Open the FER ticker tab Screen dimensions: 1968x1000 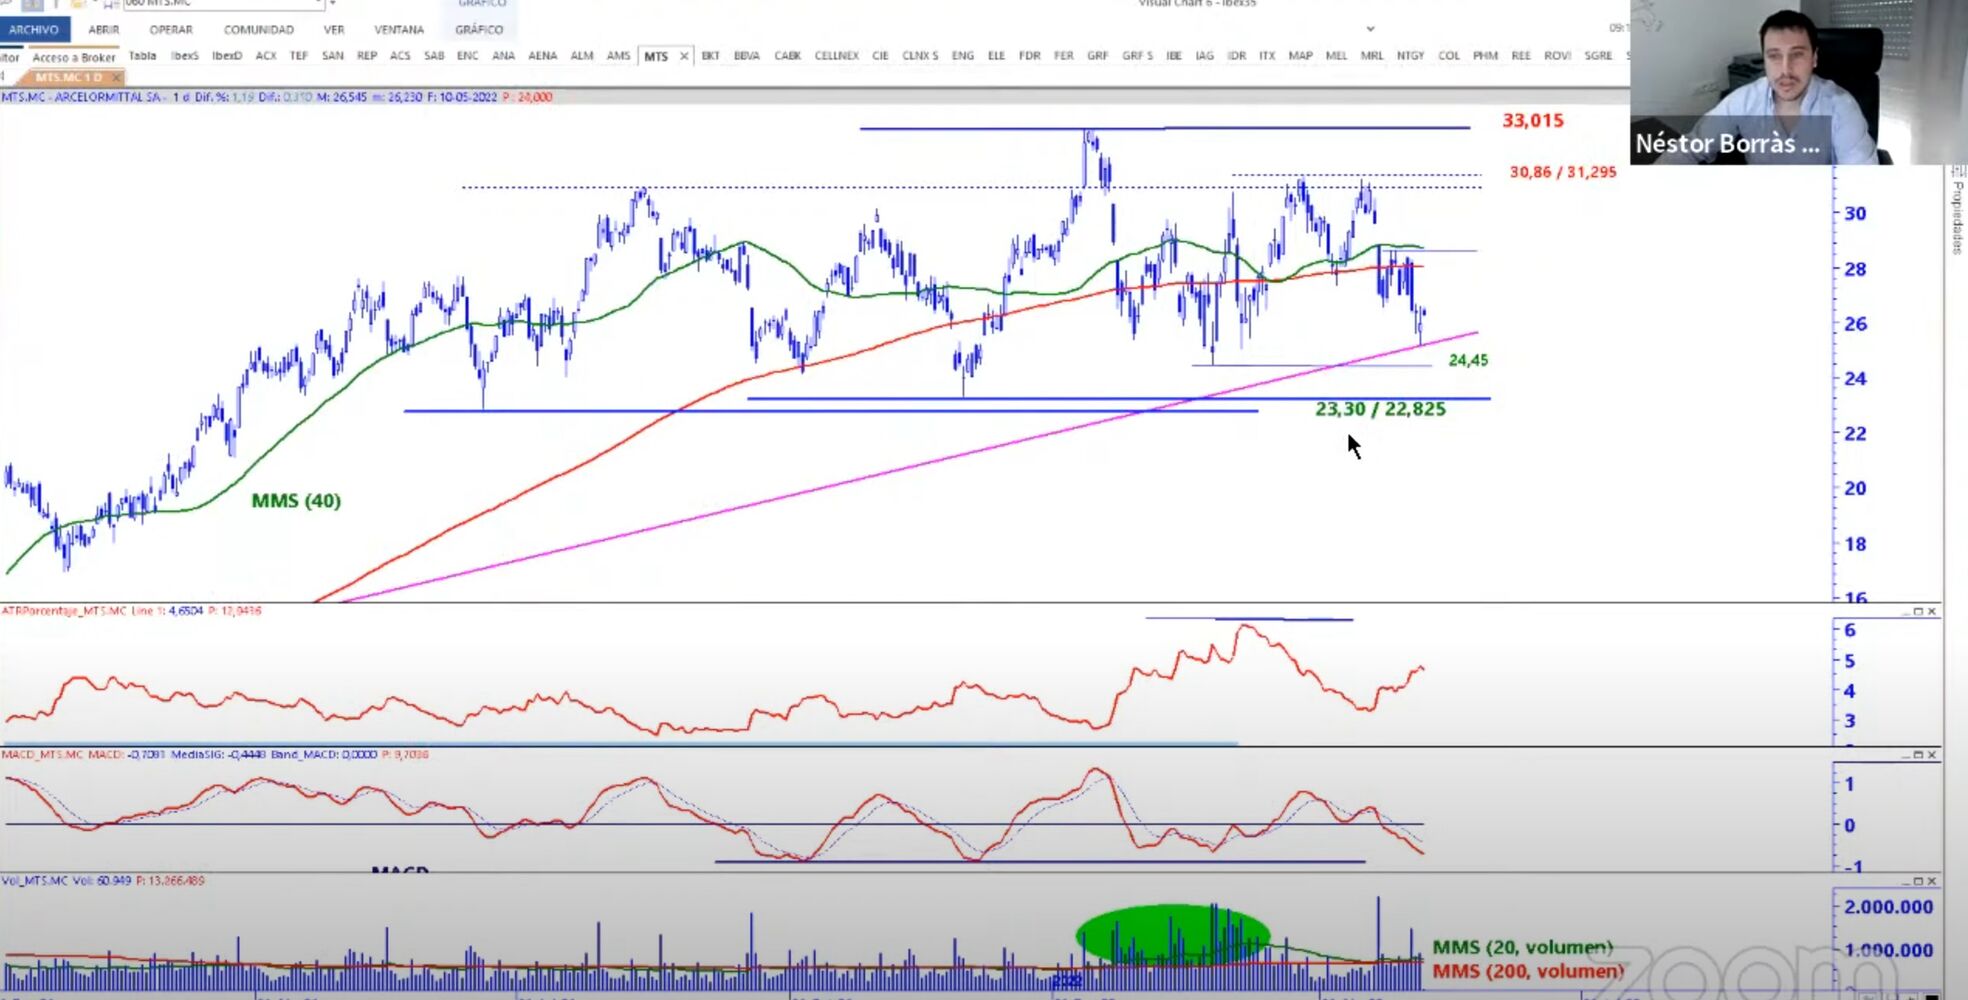coord(1064,56)
